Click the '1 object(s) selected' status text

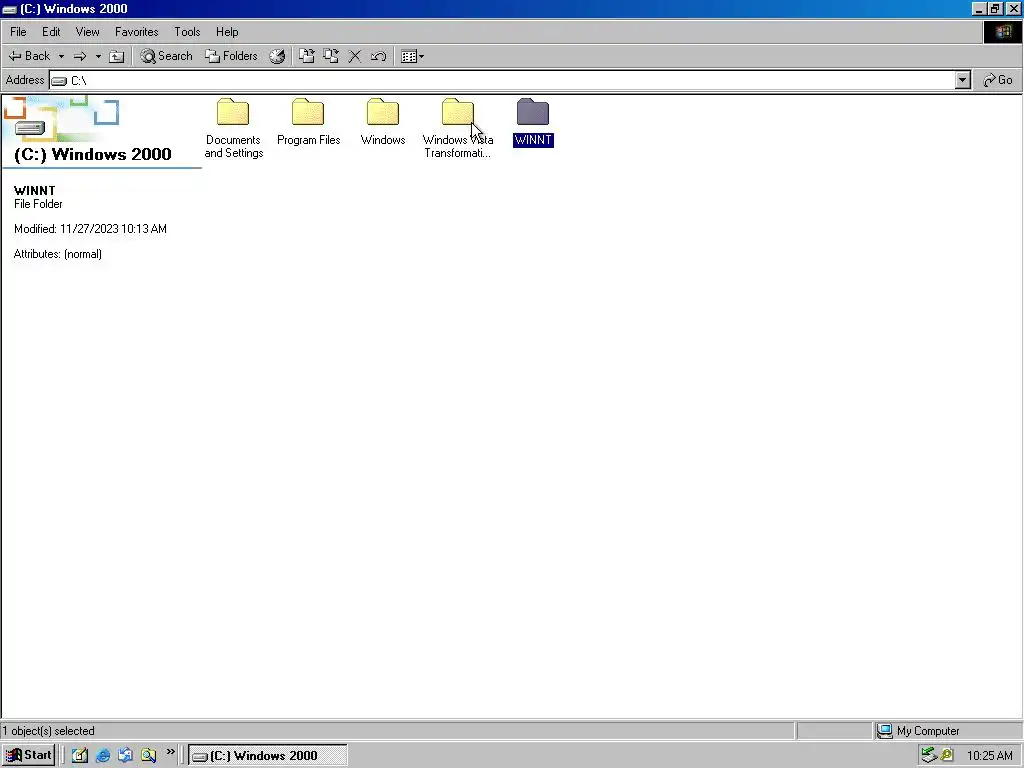49,731
